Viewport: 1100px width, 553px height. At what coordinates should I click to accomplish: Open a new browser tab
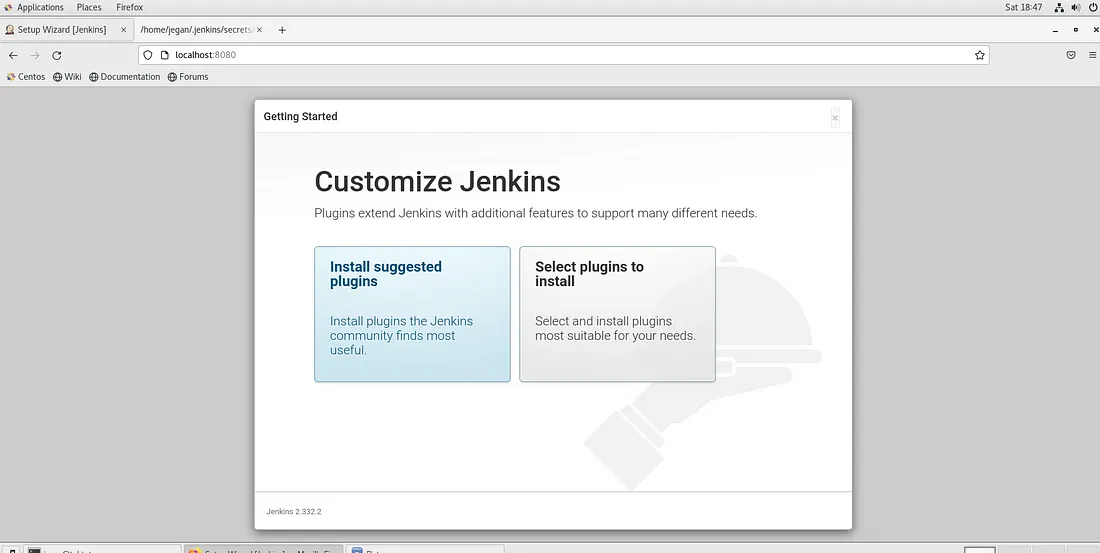[x=282, y=29]
